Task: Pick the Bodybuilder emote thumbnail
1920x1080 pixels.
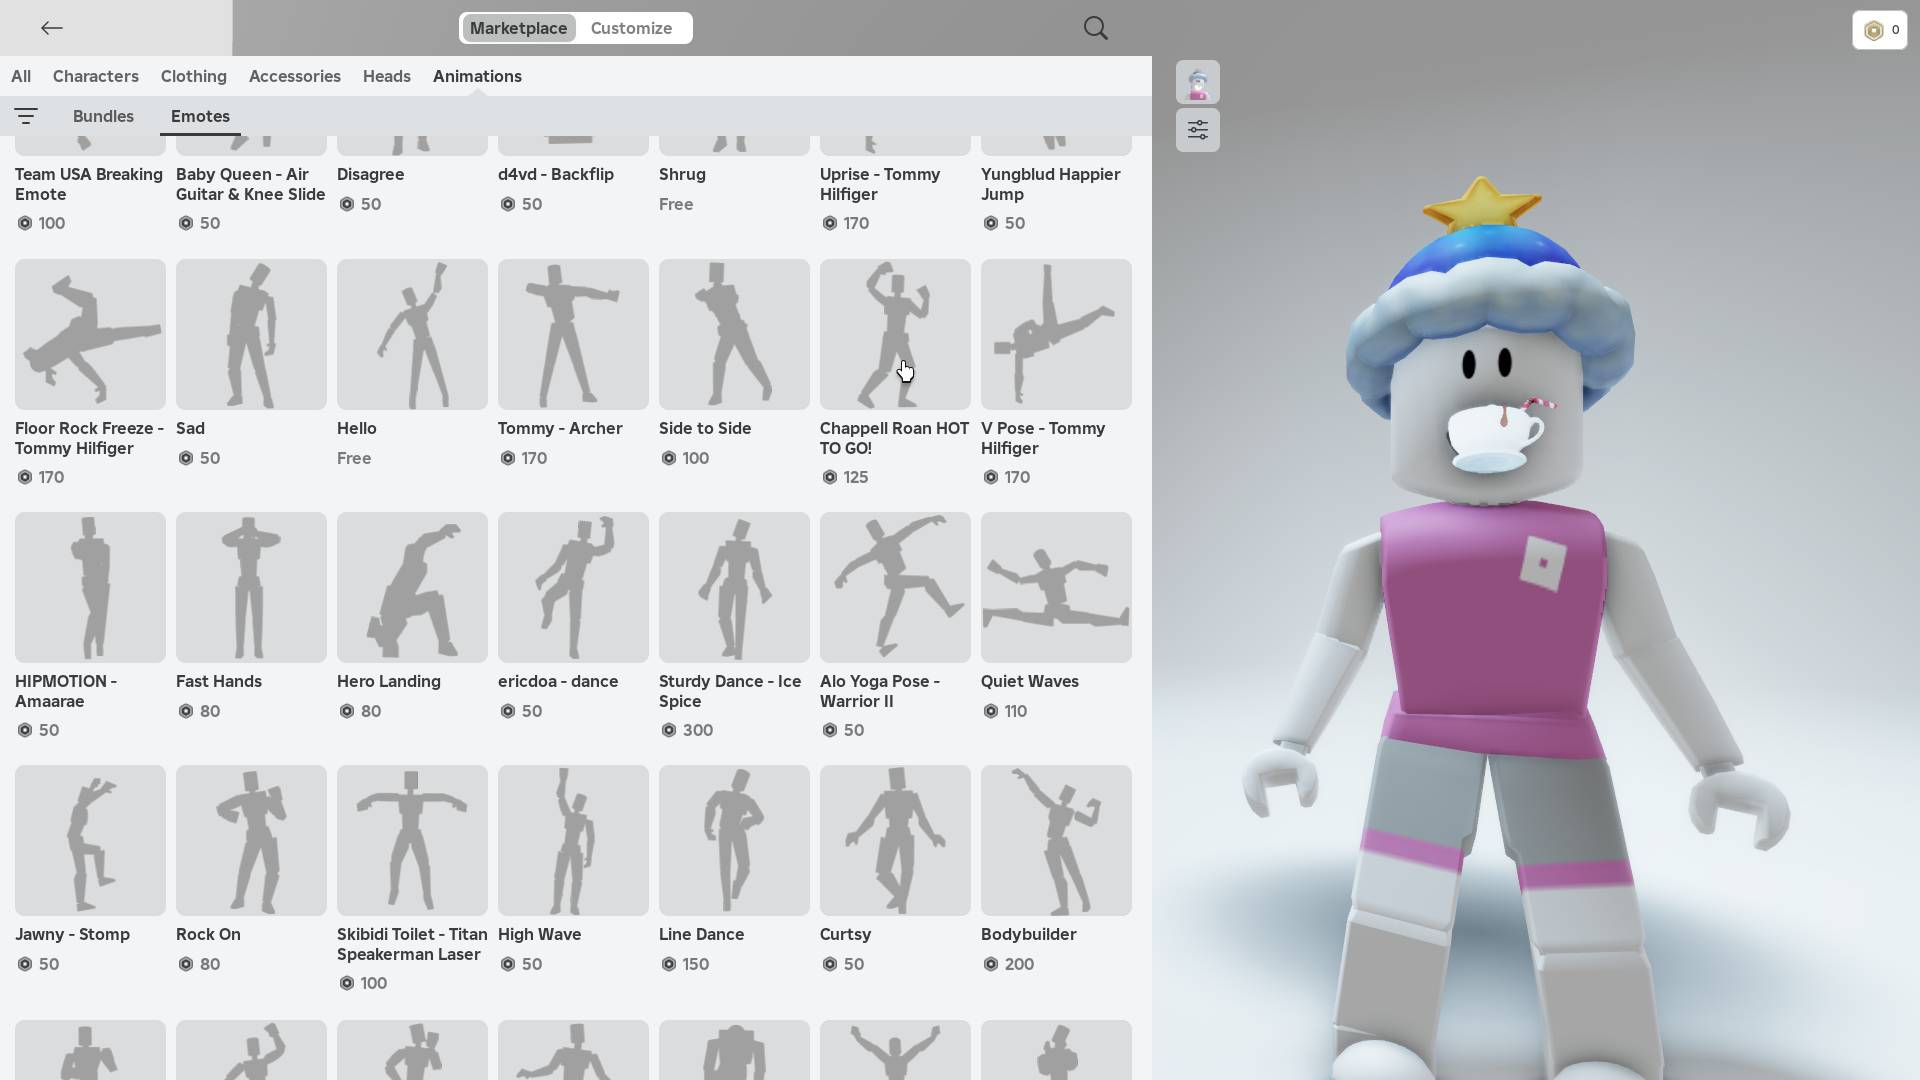Action: (1056, 840)
